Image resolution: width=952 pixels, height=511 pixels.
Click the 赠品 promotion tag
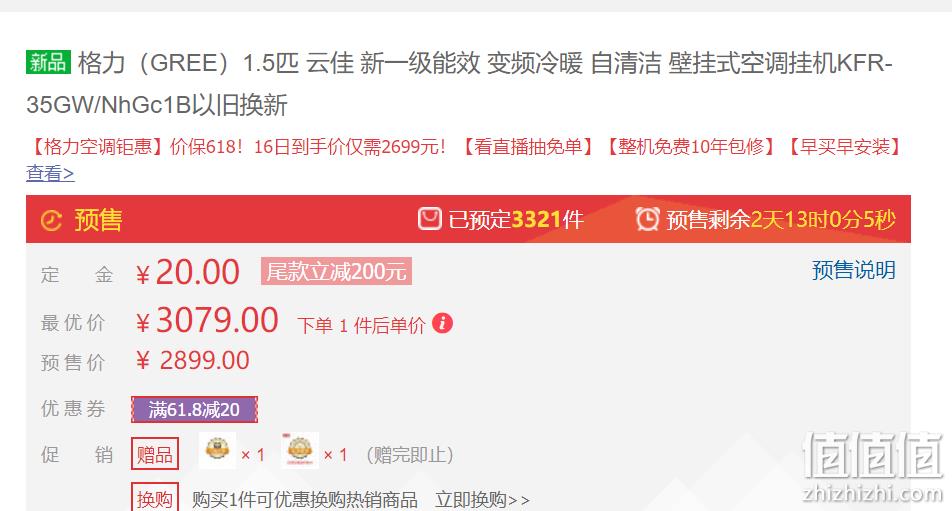coord(155,454)
